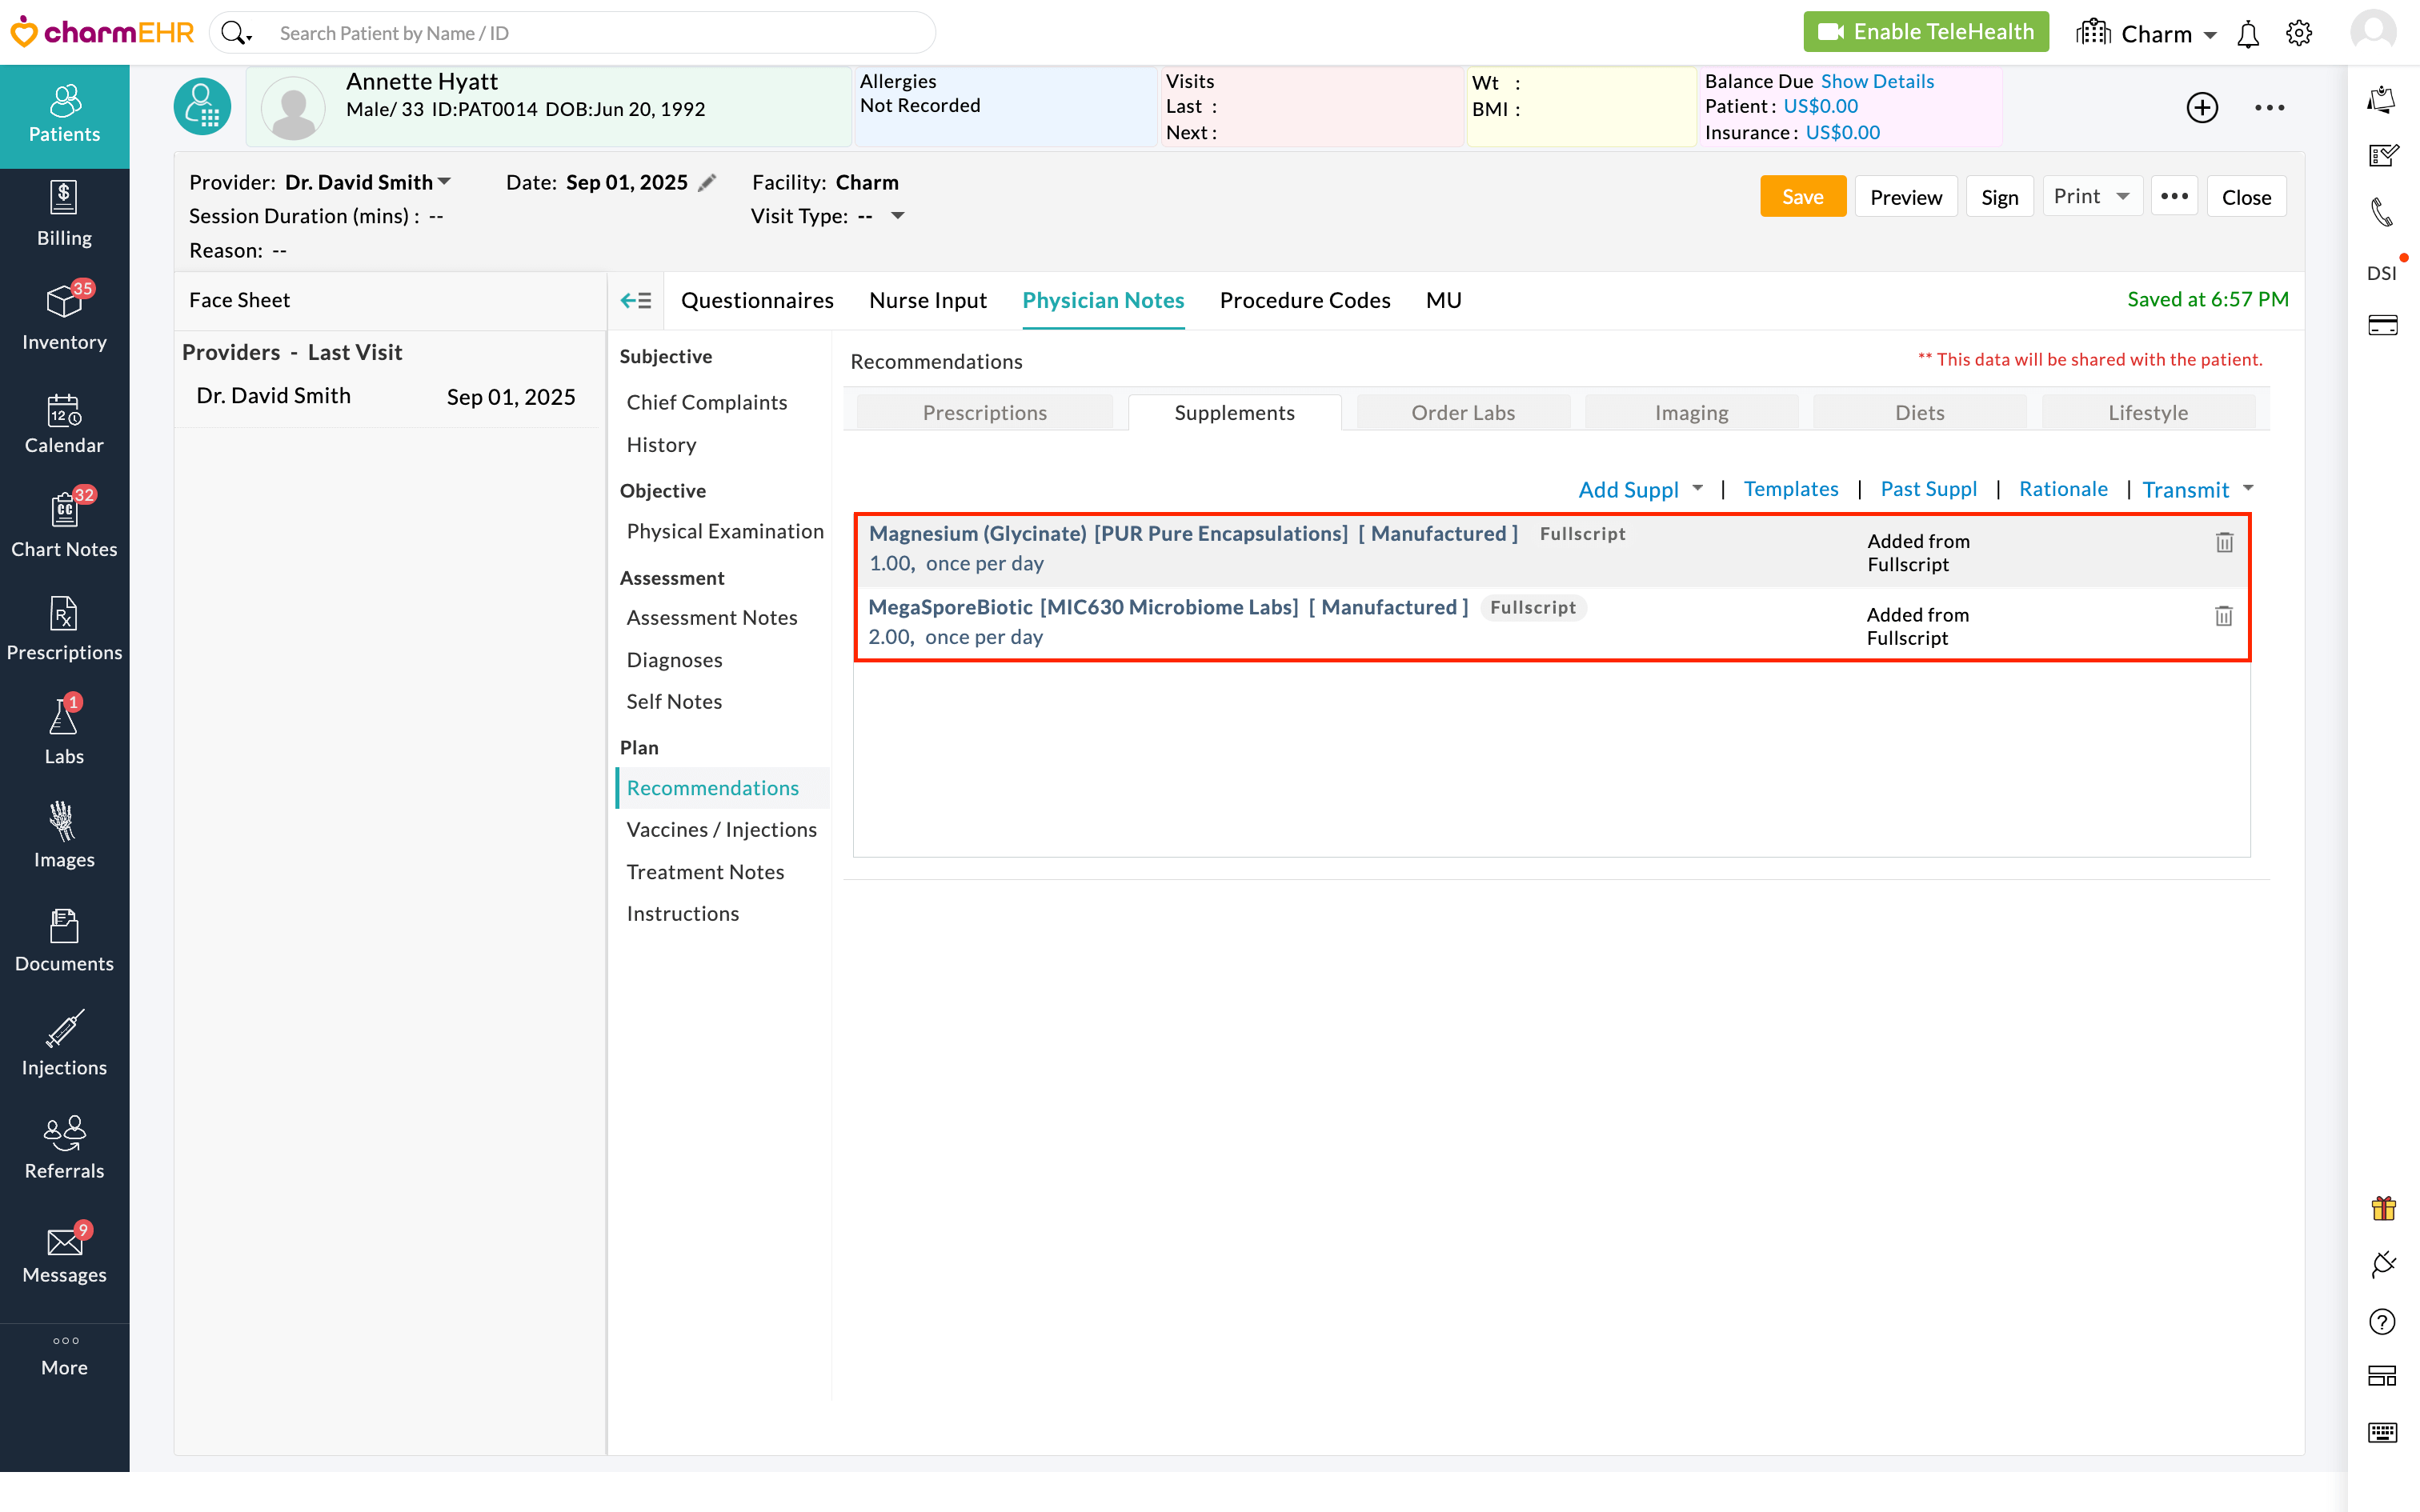
Task: Open Show Details balance link
Action: point(1877,81)
